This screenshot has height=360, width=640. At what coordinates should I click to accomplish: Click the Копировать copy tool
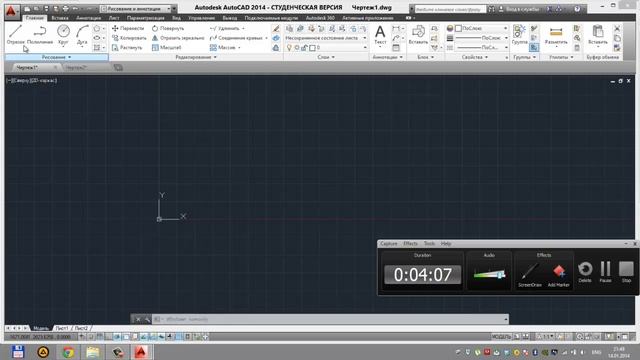click(x=129, y=38)
